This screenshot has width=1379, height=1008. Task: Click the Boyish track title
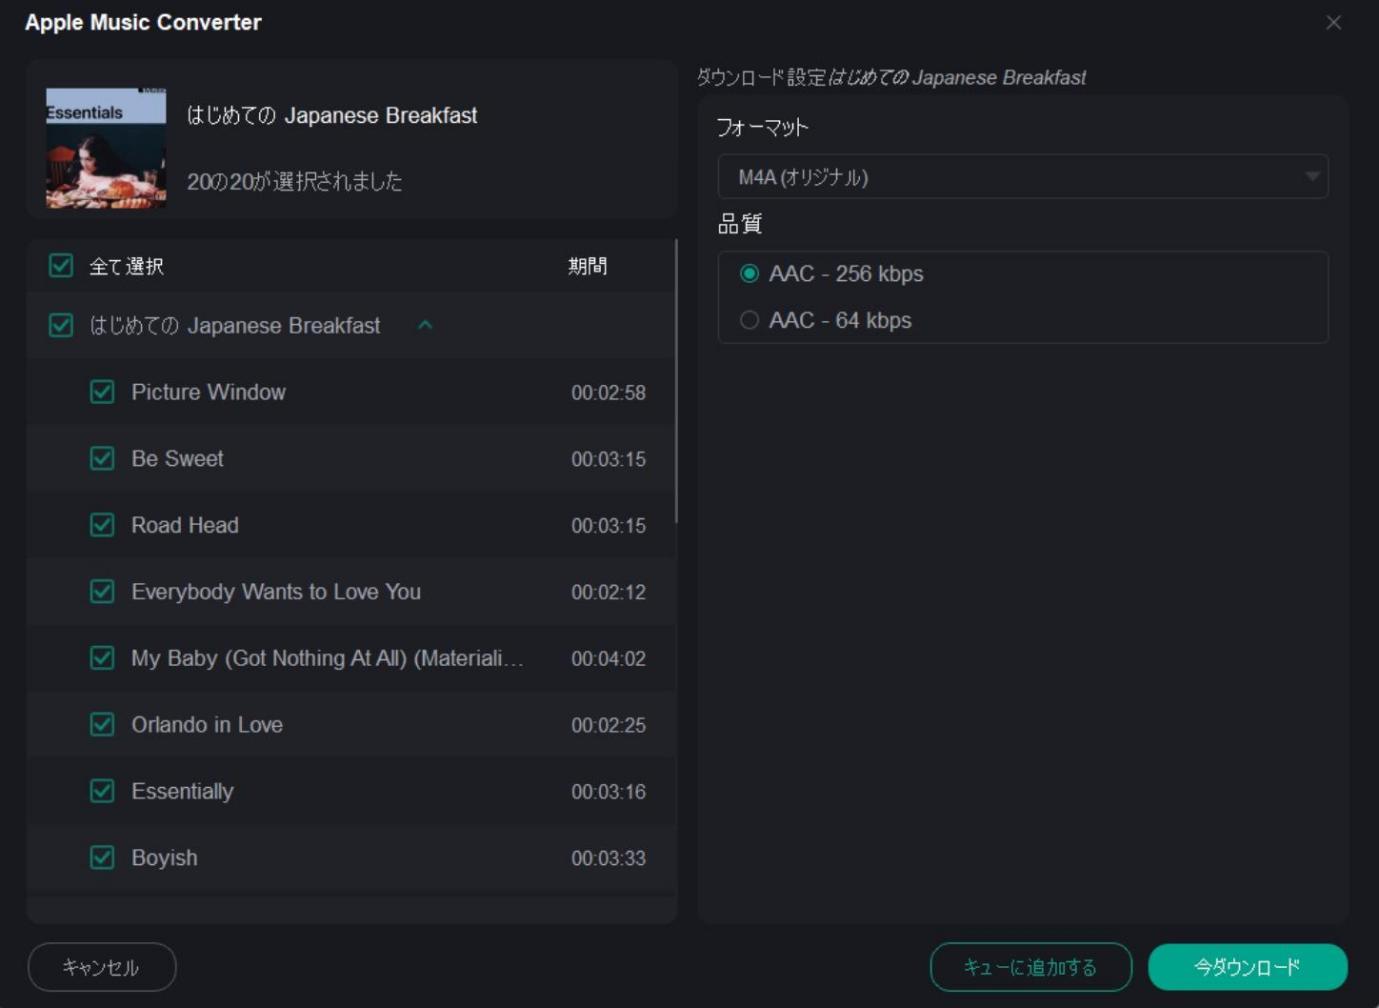coord(164,857)
